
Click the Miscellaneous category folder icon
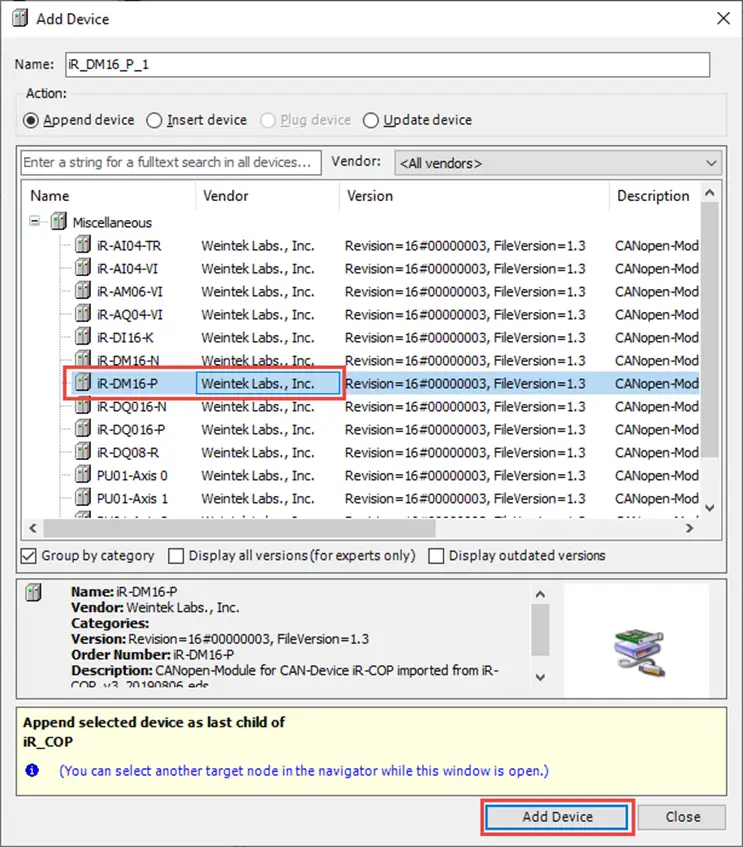point(59,221)
